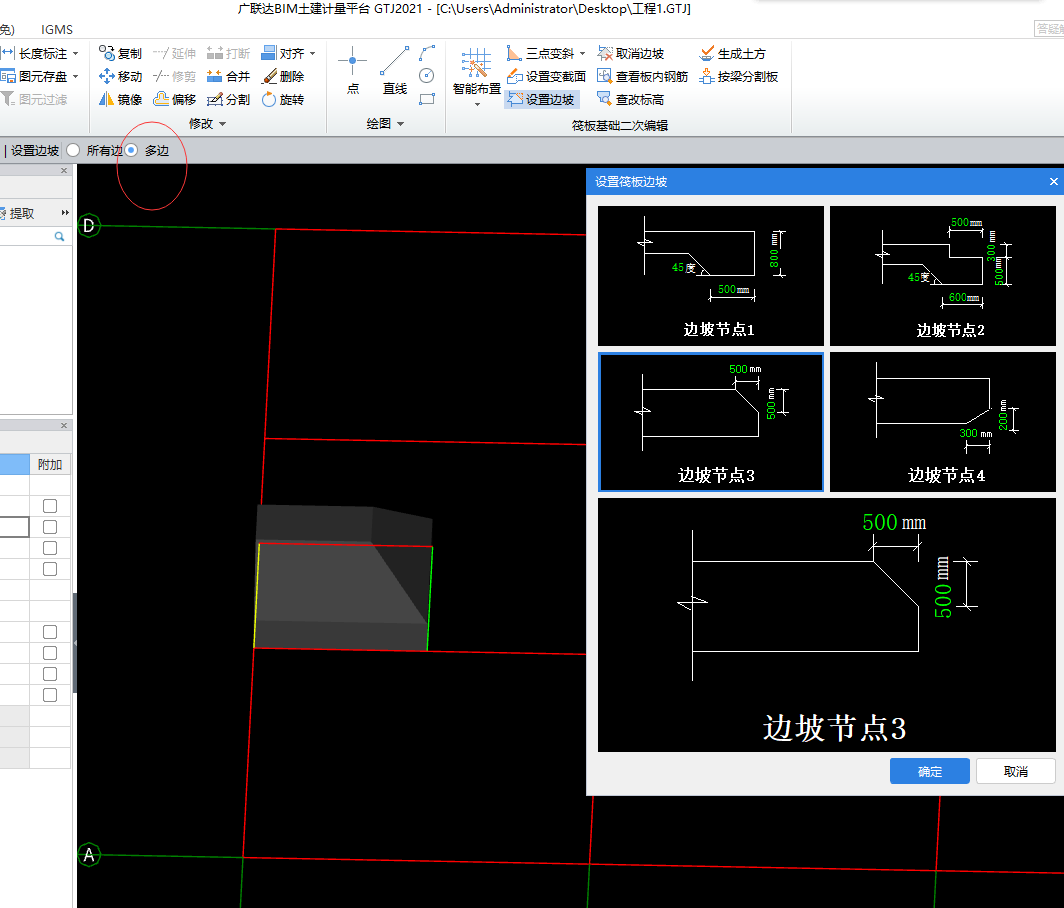The image size is (1064, 908).
Task: Open 查看板内钢筋 tool
Action: pos(642,77)
